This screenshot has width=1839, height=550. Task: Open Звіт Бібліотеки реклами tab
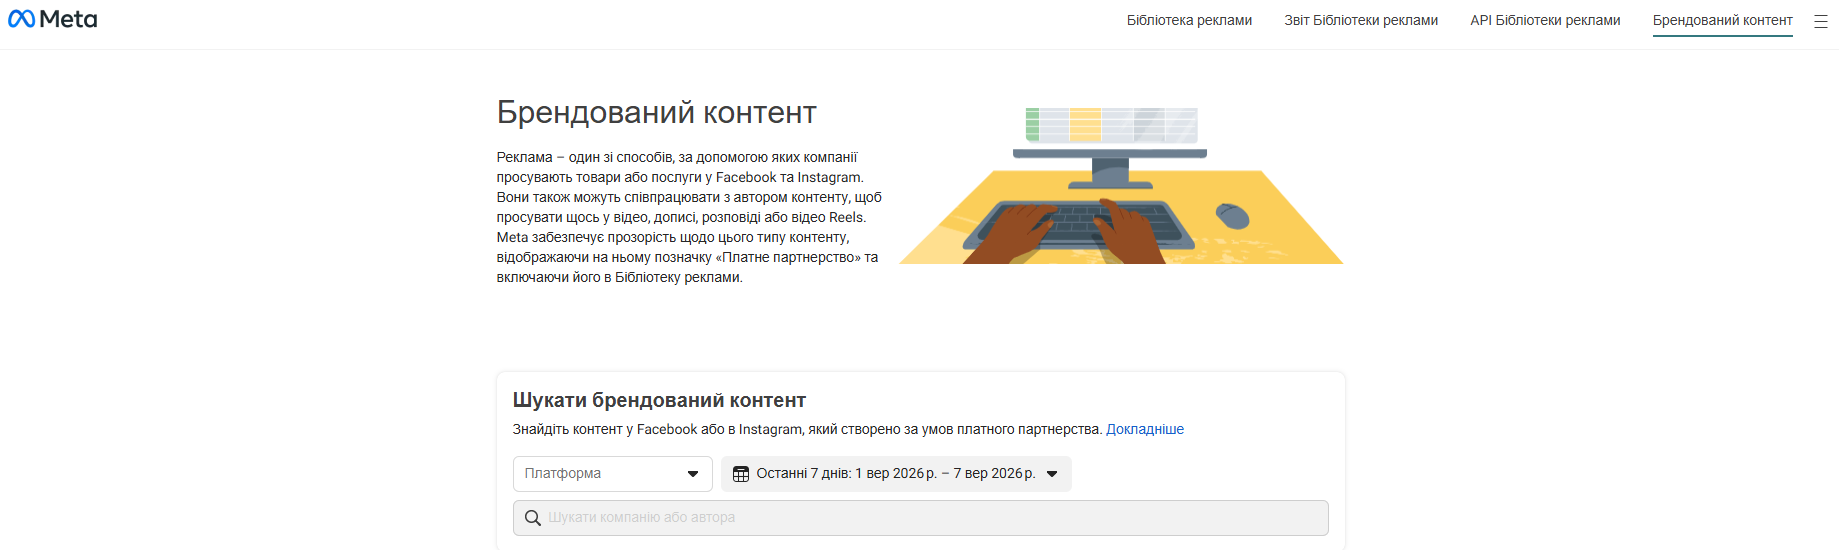pos(1361,20)
